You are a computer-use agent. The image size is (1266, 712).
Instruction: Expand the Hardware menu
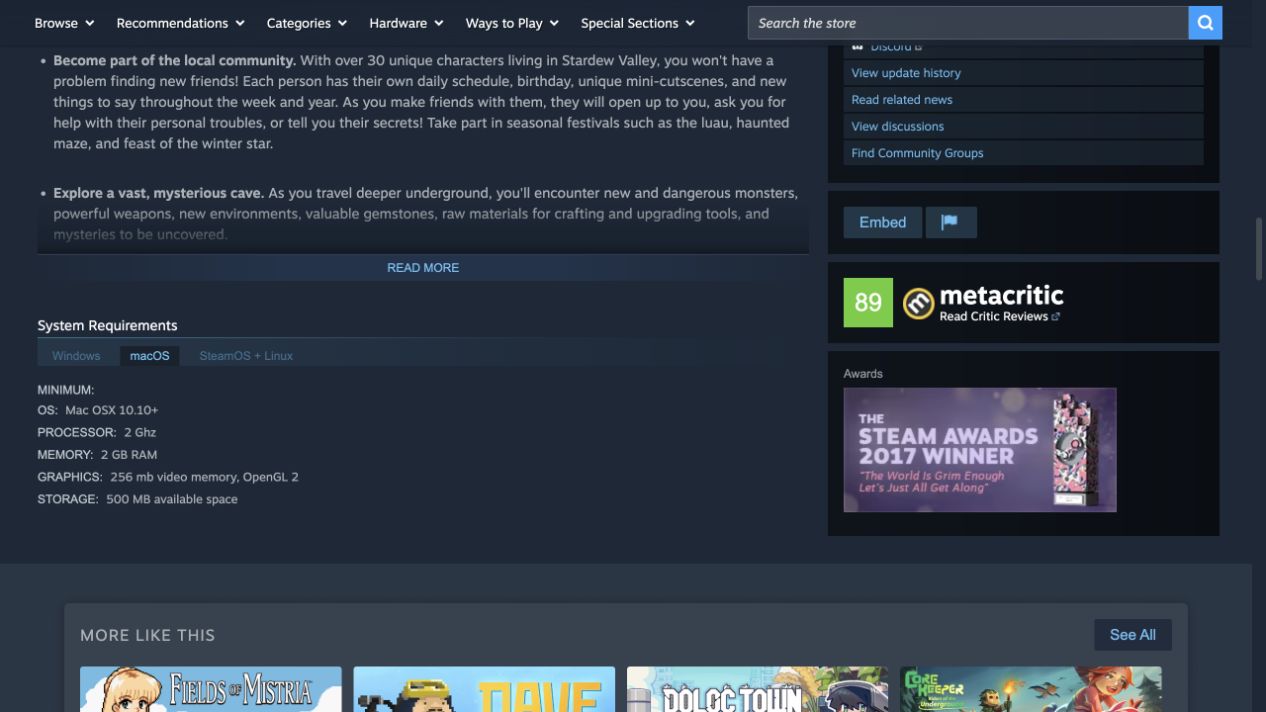[x=406, y=23]
